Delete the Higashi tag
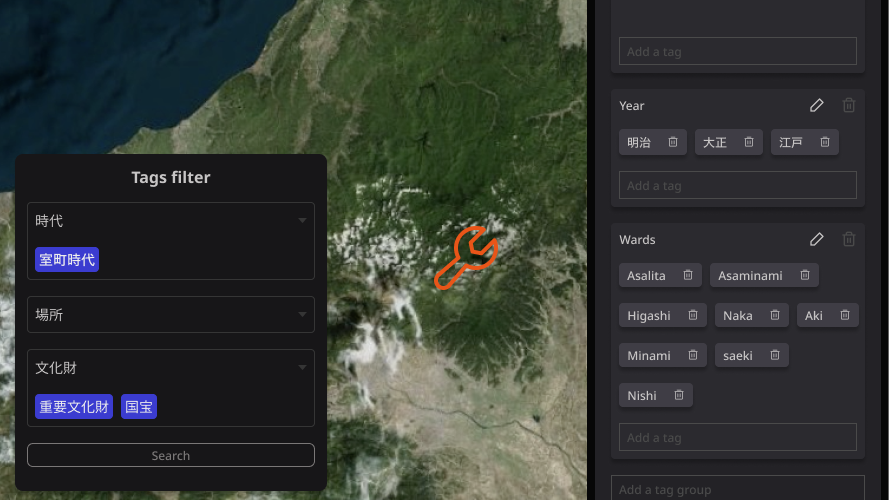889x500 pixels. click(x=693, y=315)
